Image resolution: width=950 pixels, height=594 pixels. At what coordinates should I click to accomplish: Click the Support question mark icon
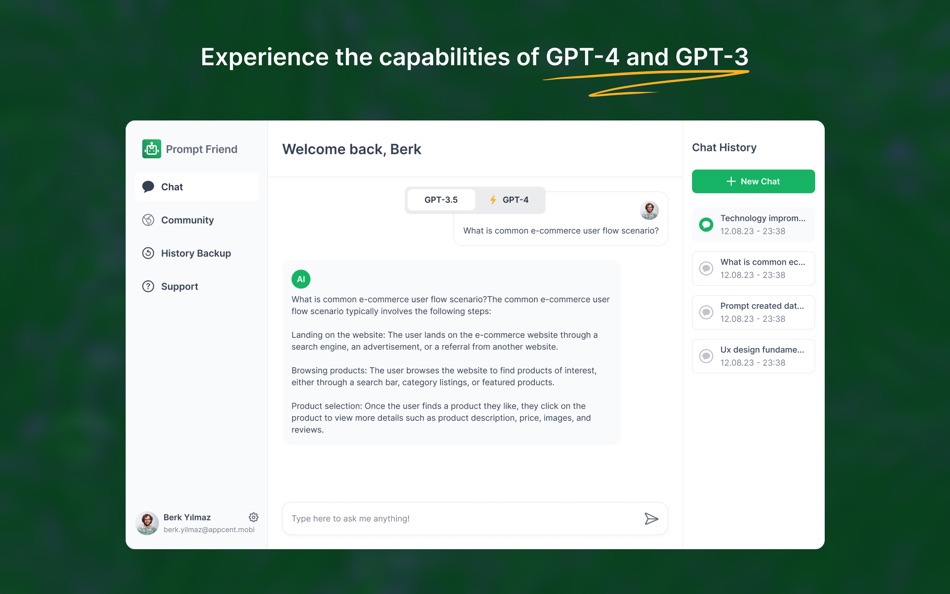(x=148, y=286)
